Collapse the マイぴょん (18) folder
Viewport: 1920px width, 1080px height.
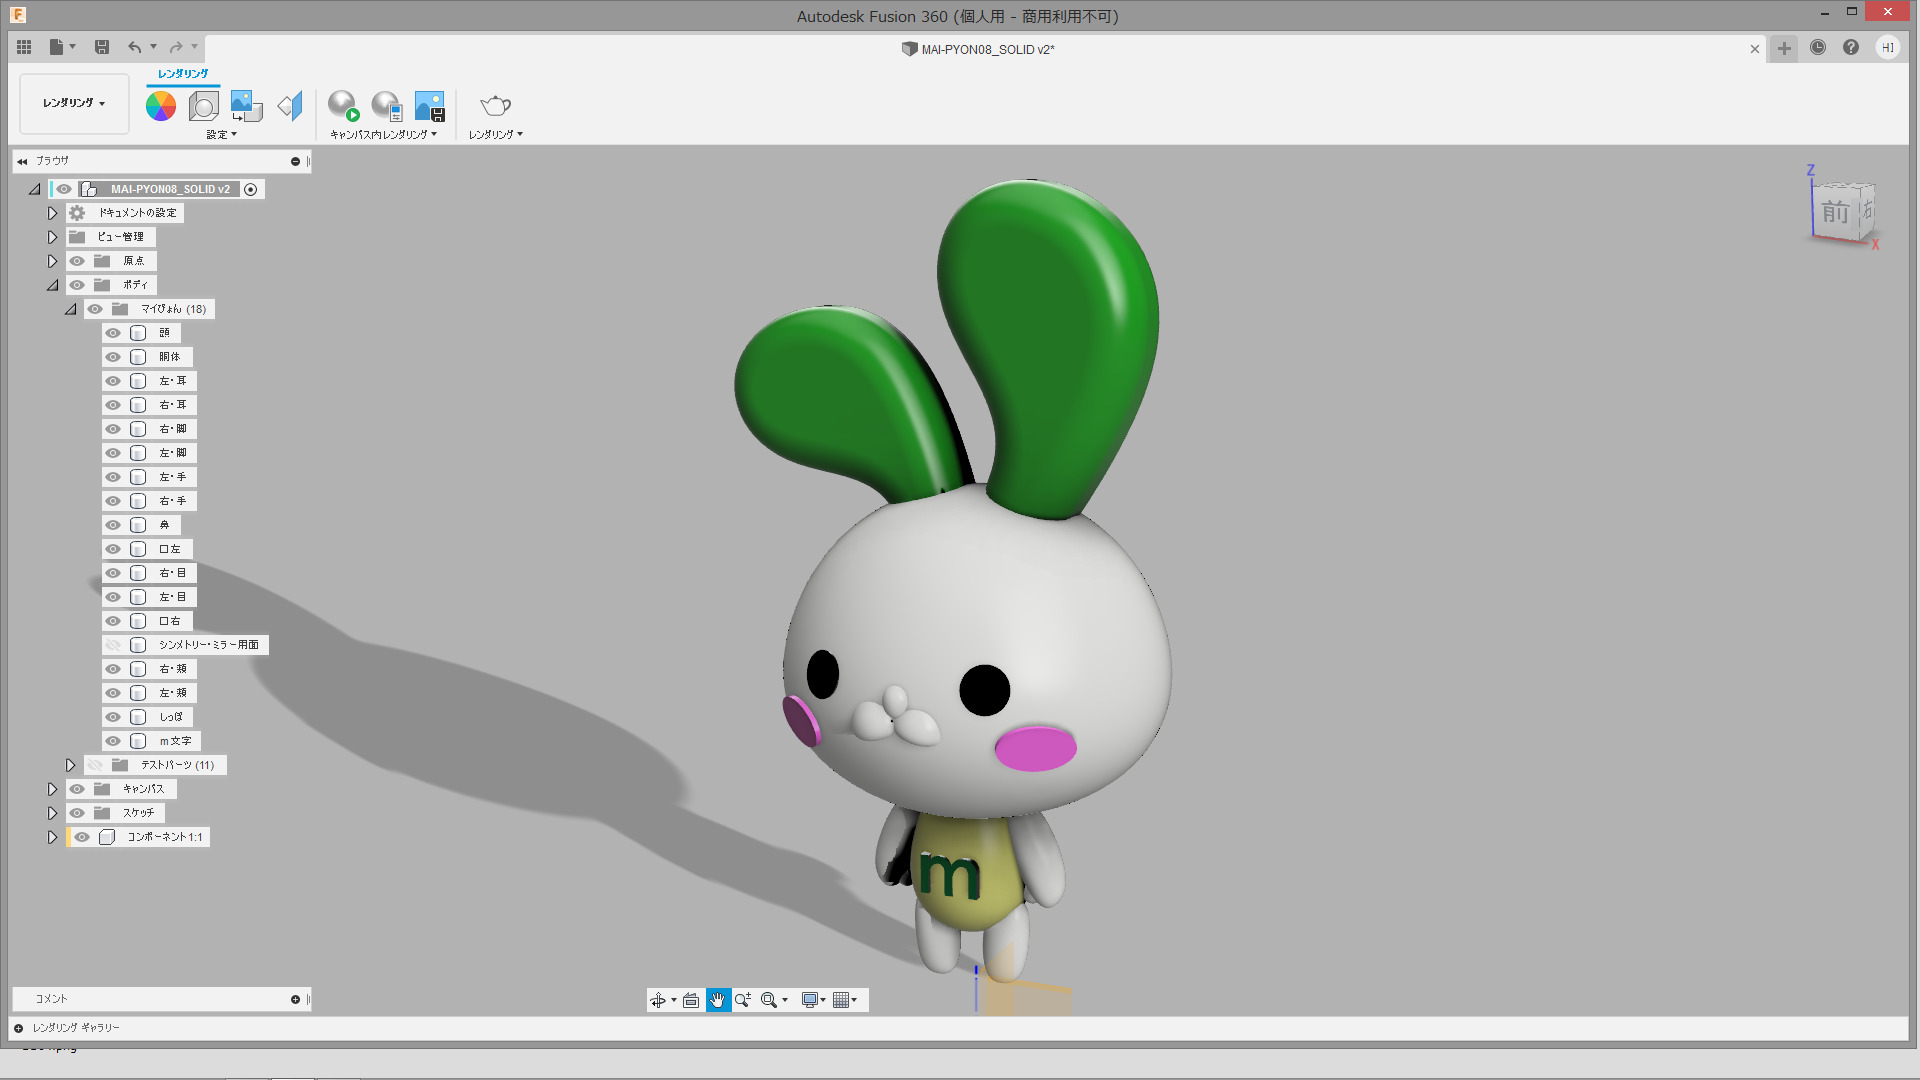coord(71,309)
